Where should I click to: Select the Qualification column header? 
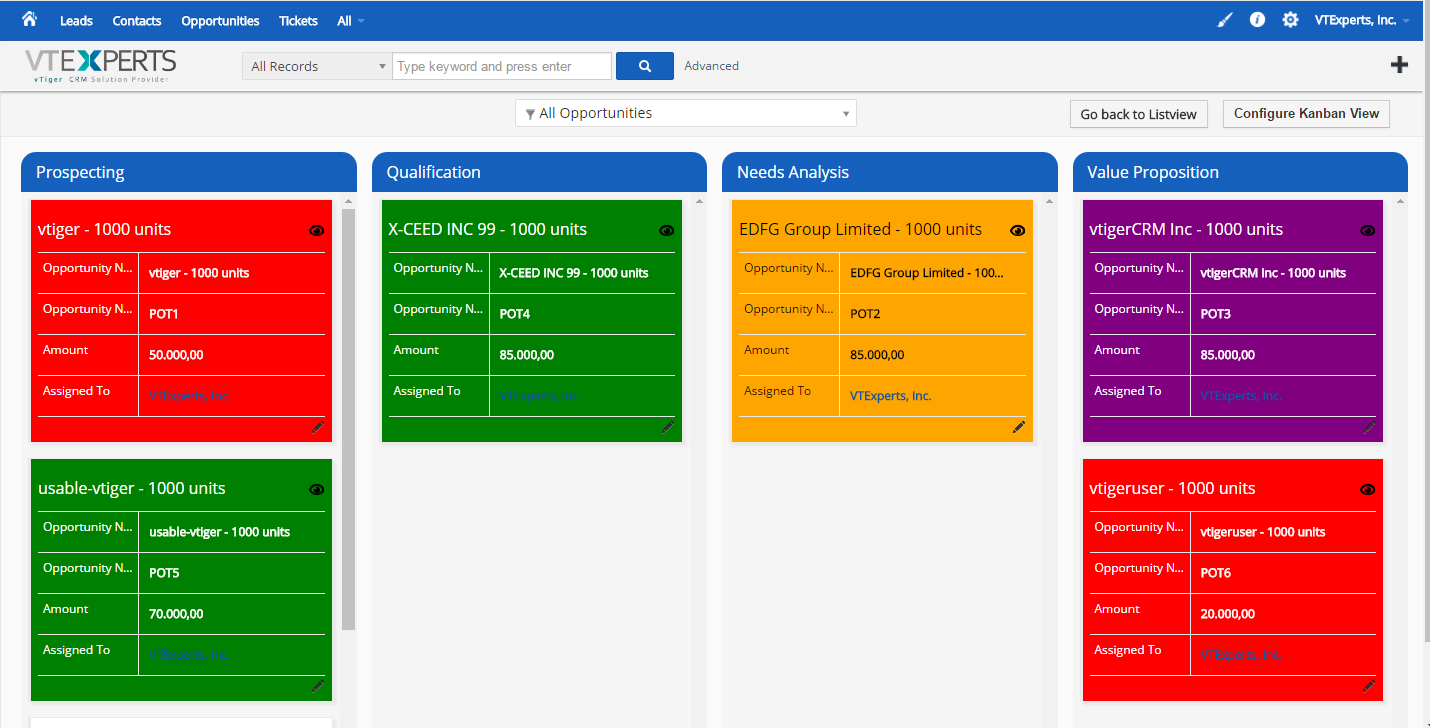pyautogui.click(x=539, y=172)
